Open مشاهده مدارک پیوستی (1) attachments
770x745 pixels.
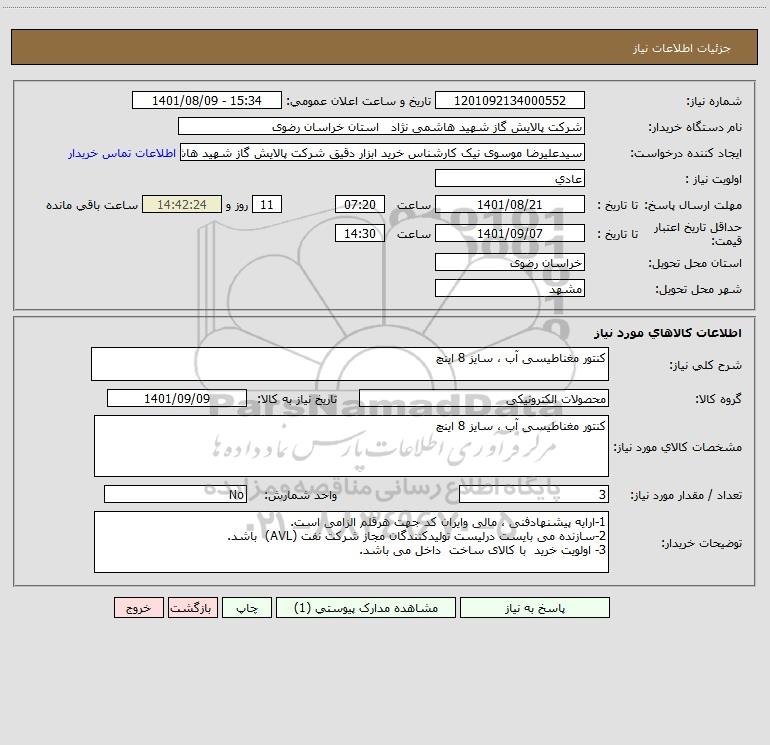coord(366,607)
